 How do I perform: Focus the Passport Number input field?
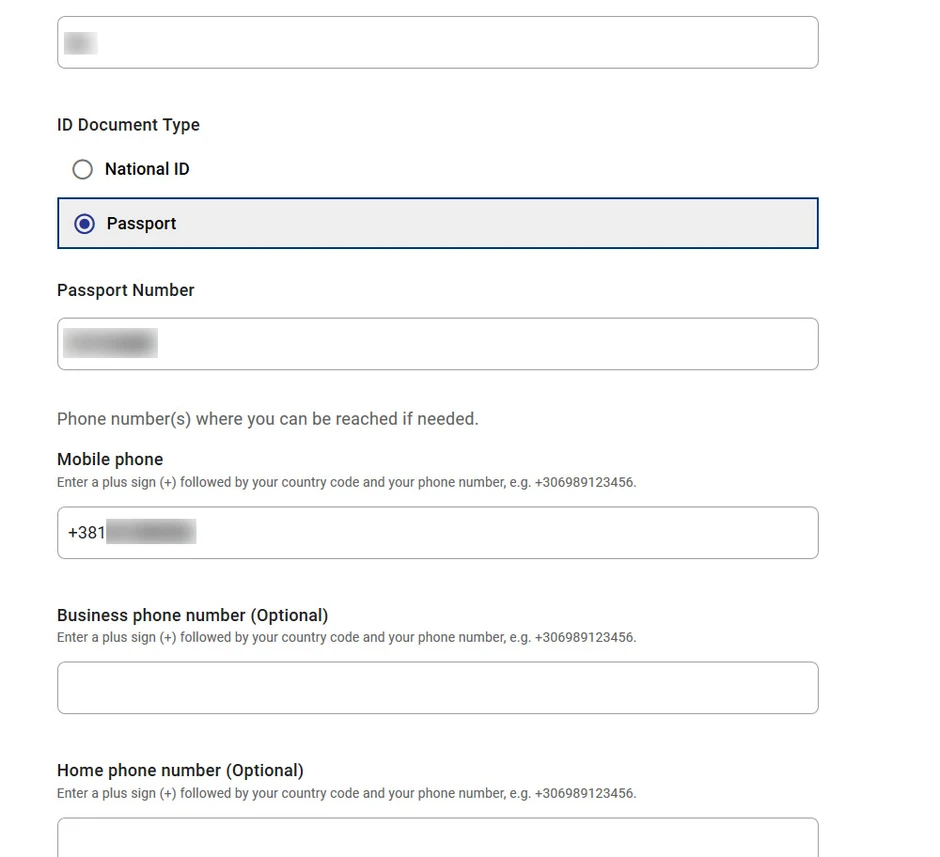point(480,344)
